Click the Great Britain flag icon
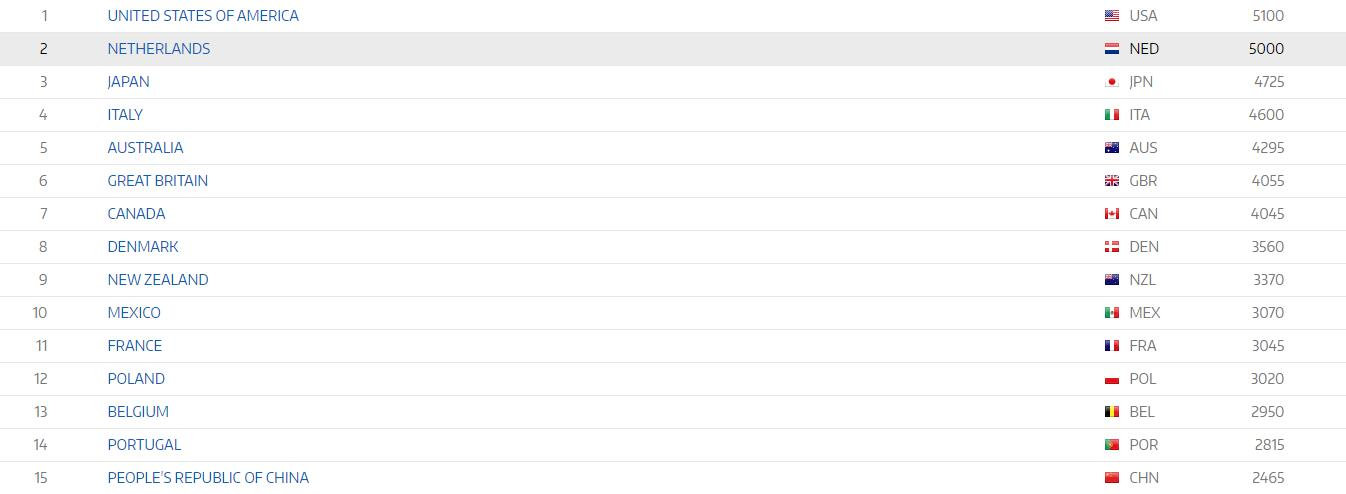 1111,181
